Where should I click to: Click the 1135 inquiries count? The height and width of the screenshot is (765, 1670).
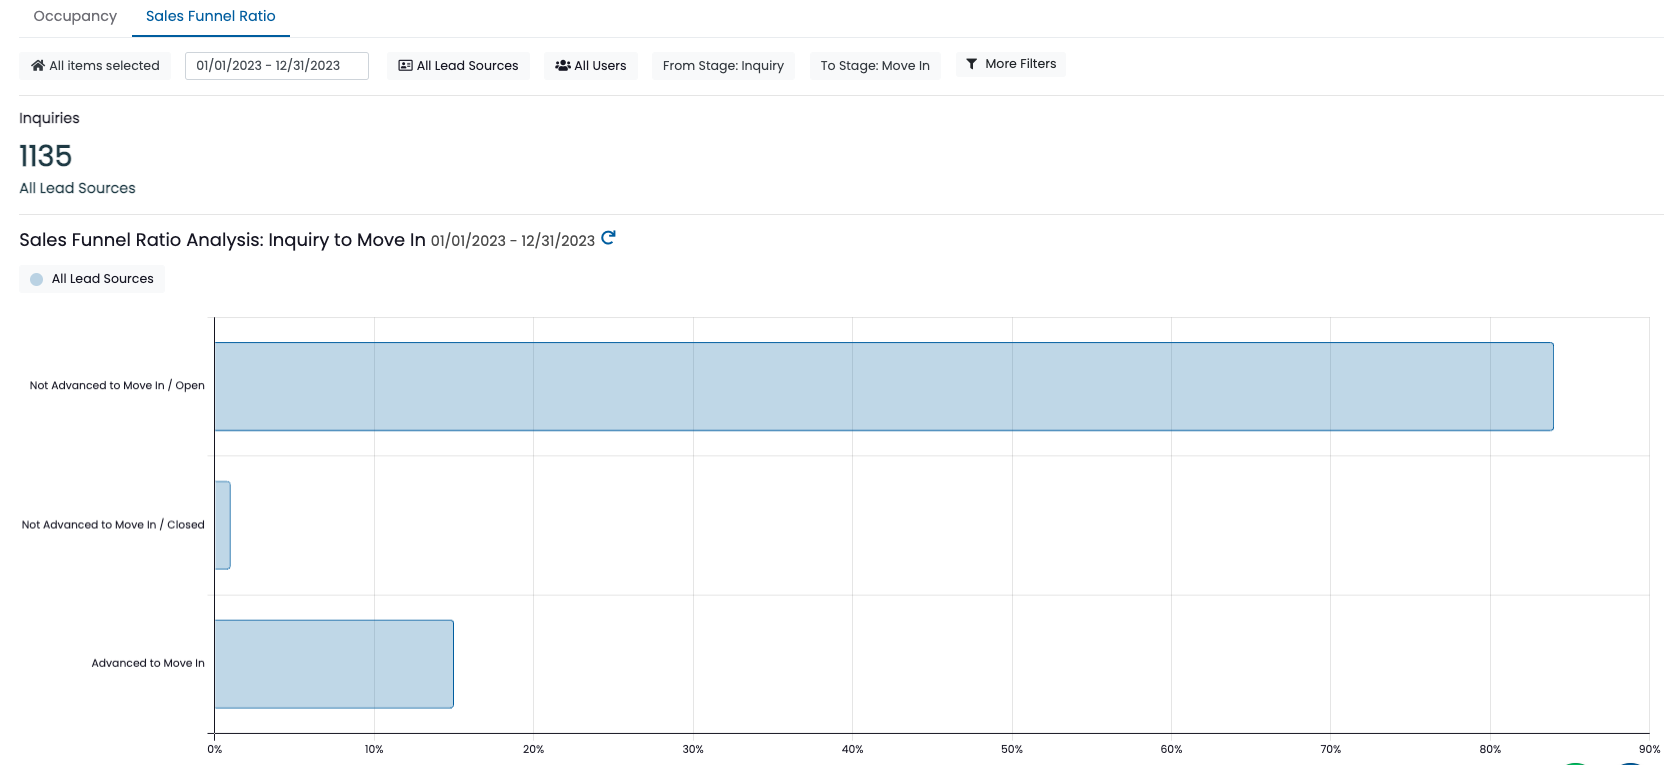(x=46, y=156)
